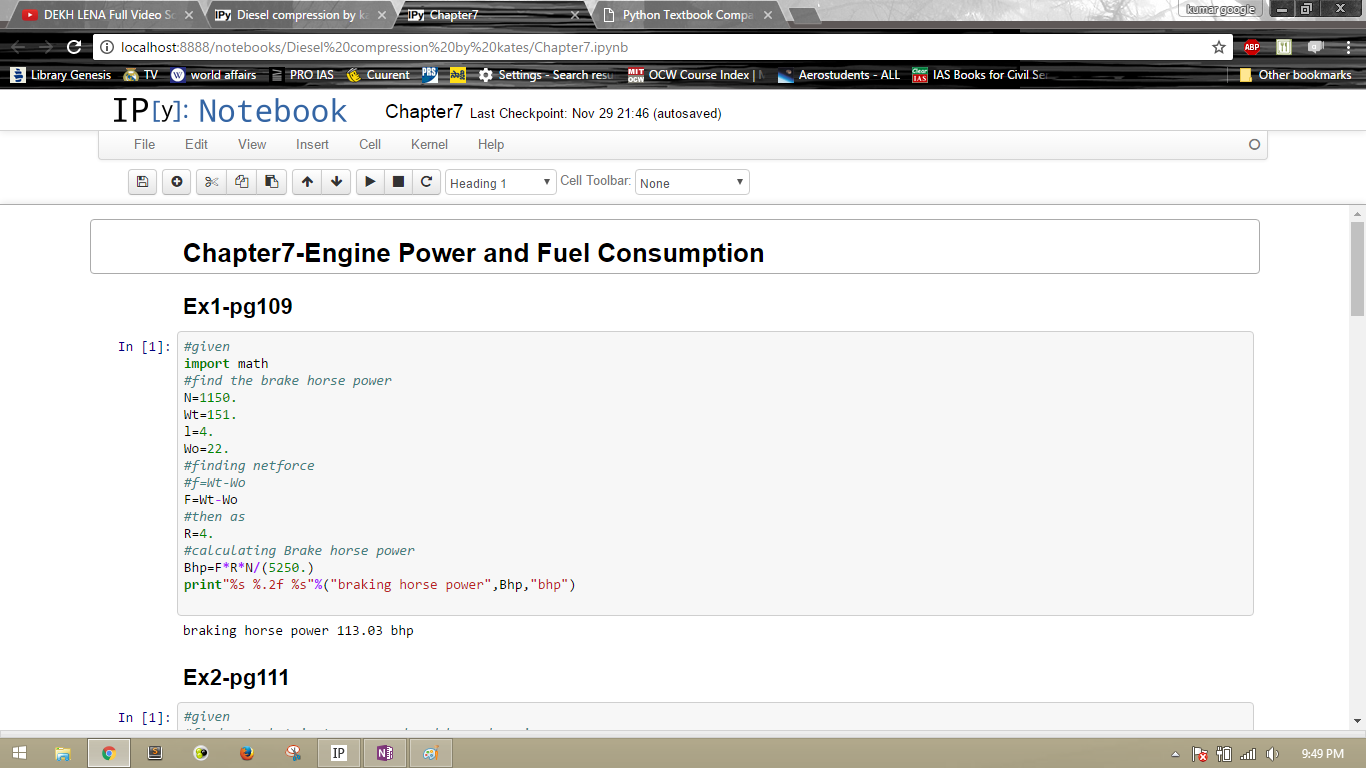Click the Chapter7 notebook title to rename
Screen dimensions: 1366x768
423,112
